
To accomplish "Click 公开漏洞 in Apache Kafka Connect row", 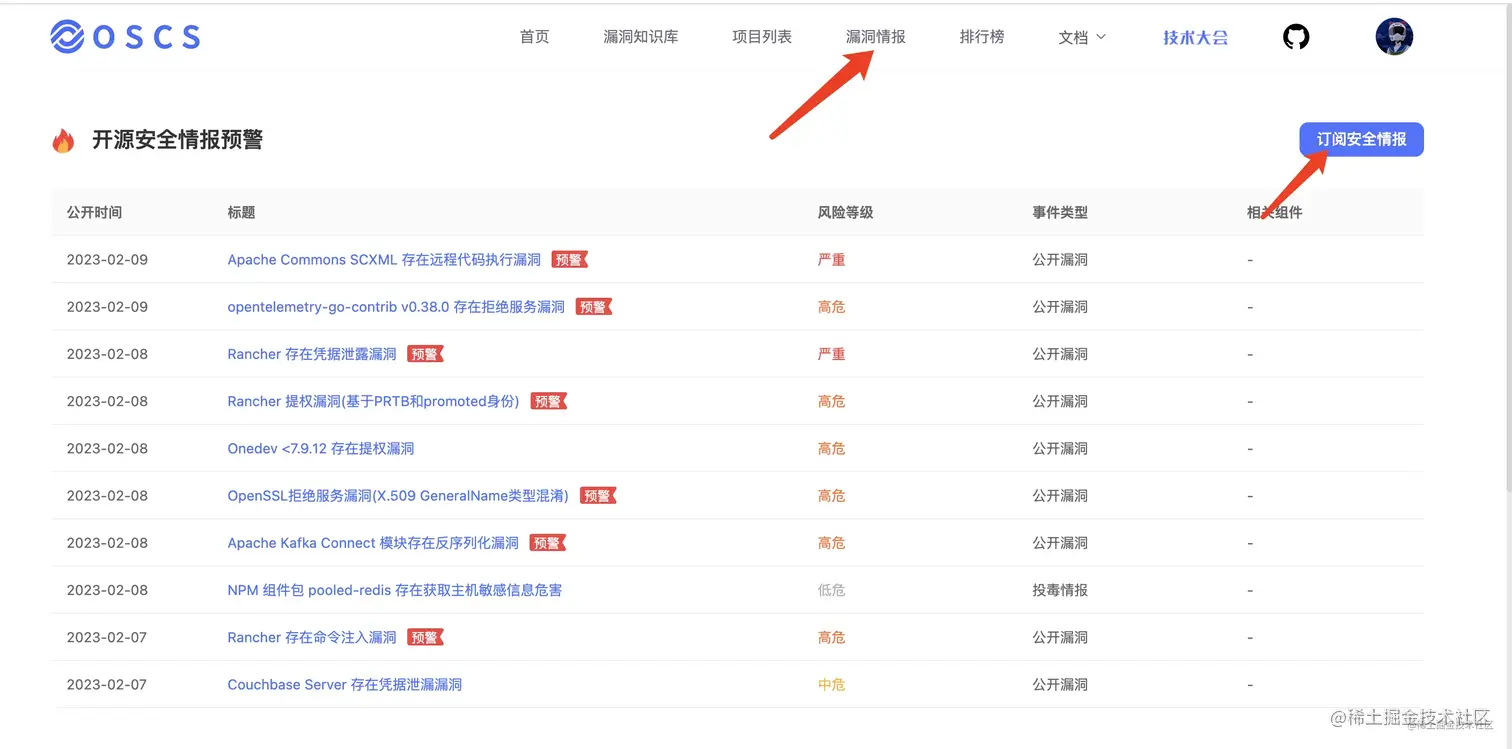I will click(1060, 543).
